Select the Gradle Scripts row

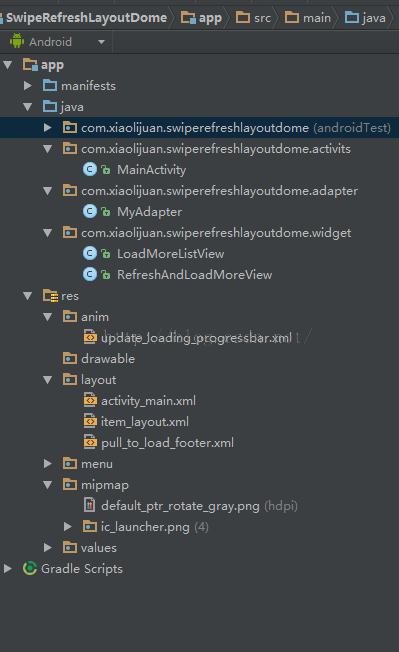click(x=200, y=569)
